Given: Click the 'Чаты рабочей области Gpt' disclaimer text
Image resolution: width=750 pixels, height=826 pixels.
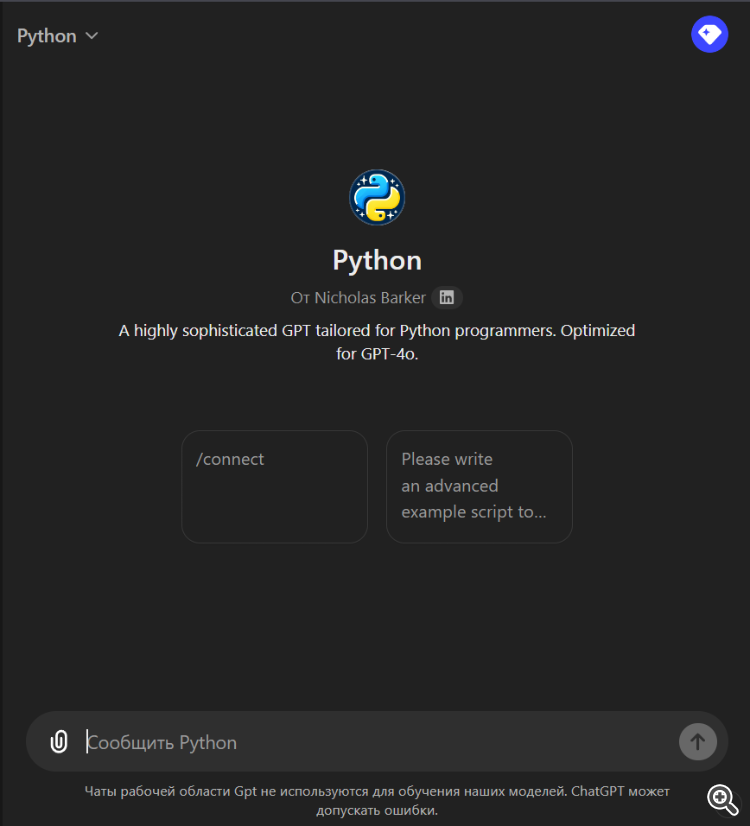Looking at the screenshot, I should [377, 800].
